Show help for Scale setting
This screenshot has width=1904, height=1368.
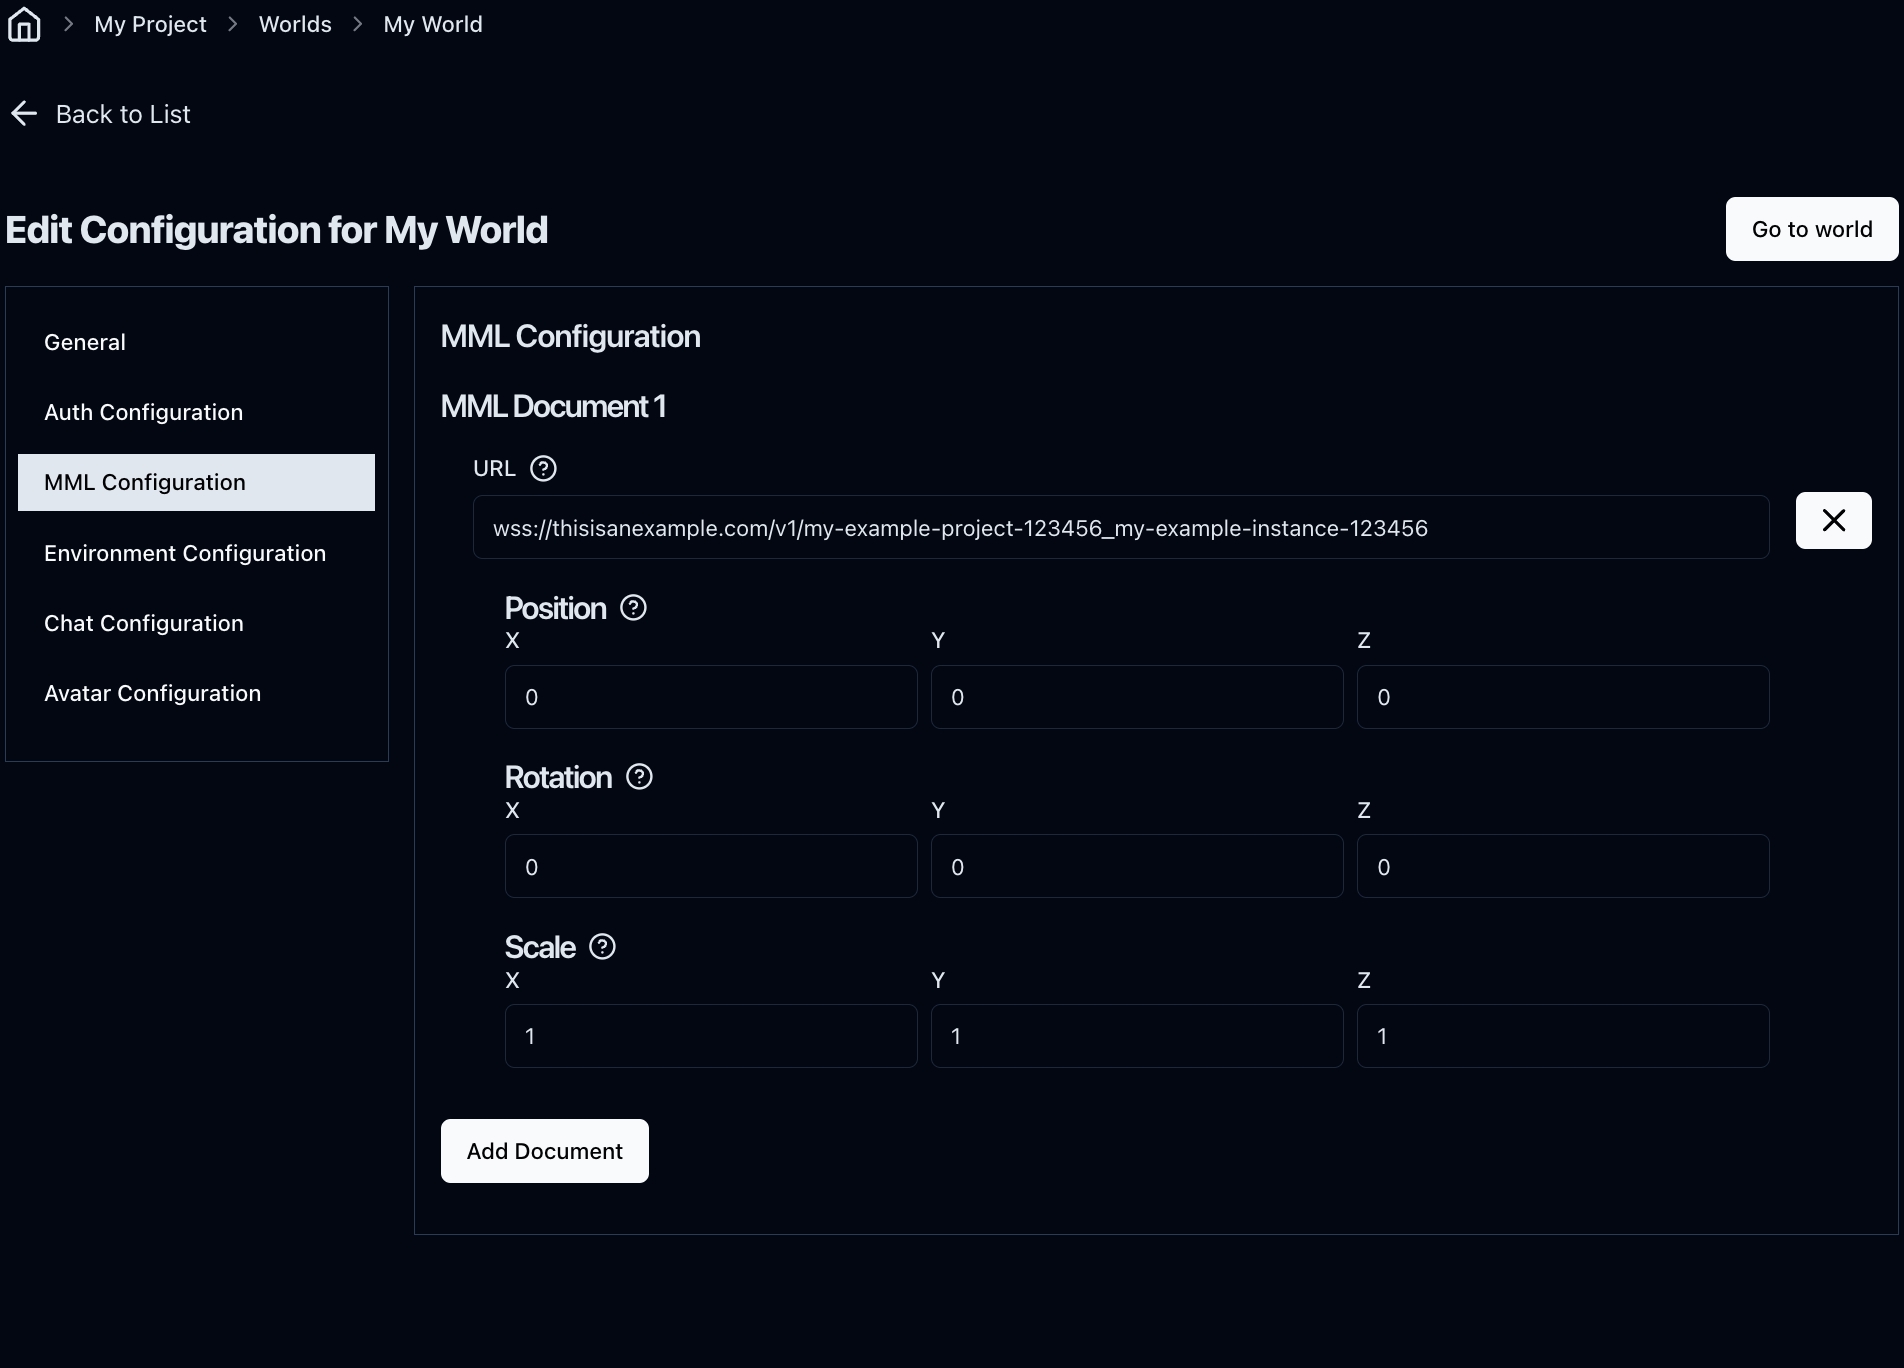(x=602, y=947)
